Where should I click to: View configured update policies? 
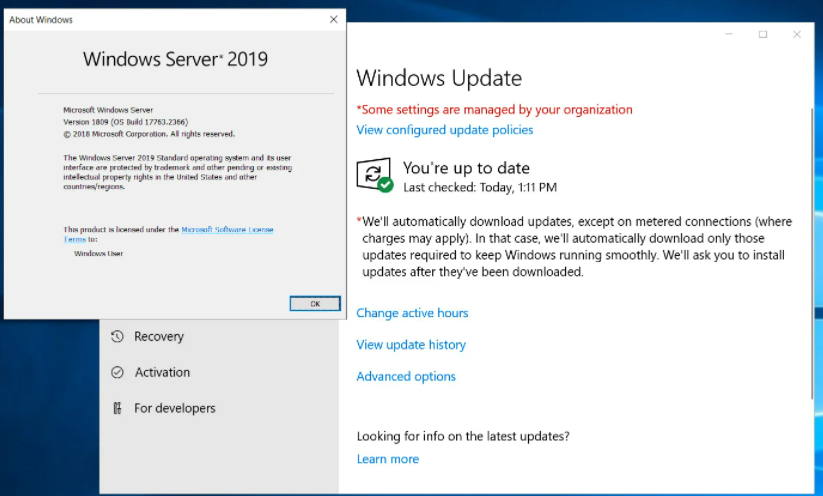coord(445,130)
